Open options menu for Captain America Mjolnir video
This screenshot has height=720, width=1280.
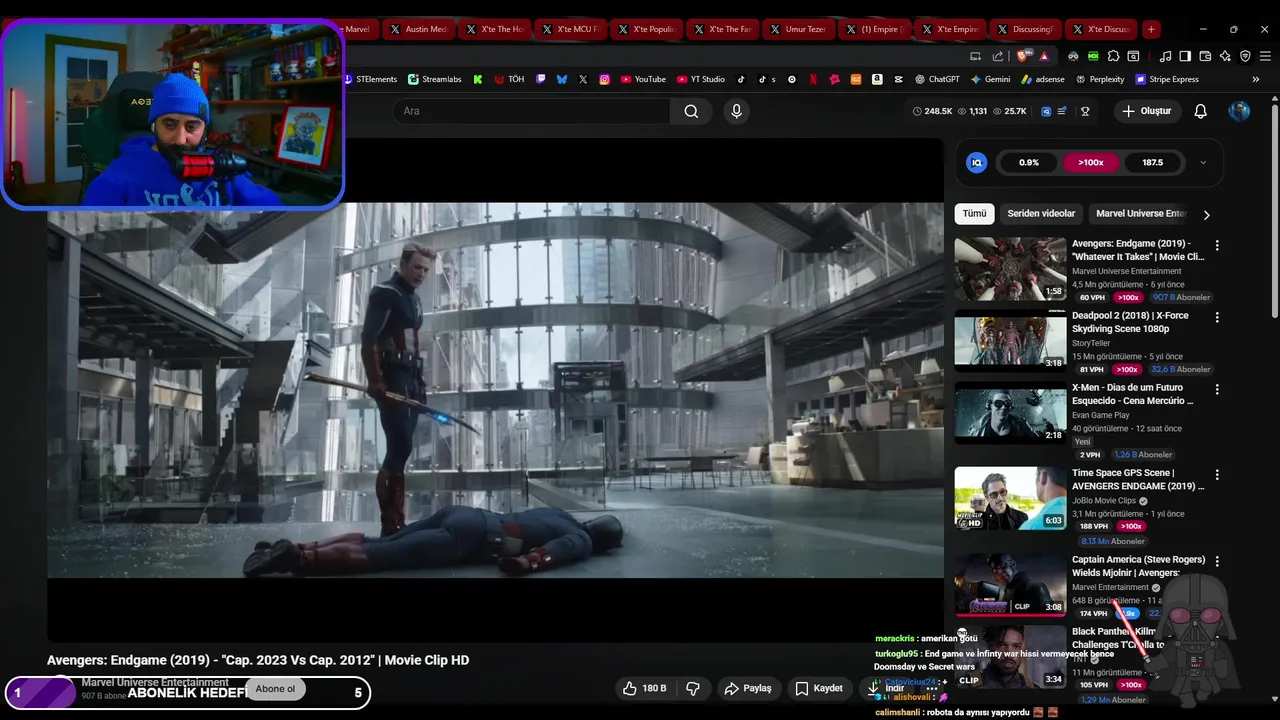click(x=1217, y=561)
